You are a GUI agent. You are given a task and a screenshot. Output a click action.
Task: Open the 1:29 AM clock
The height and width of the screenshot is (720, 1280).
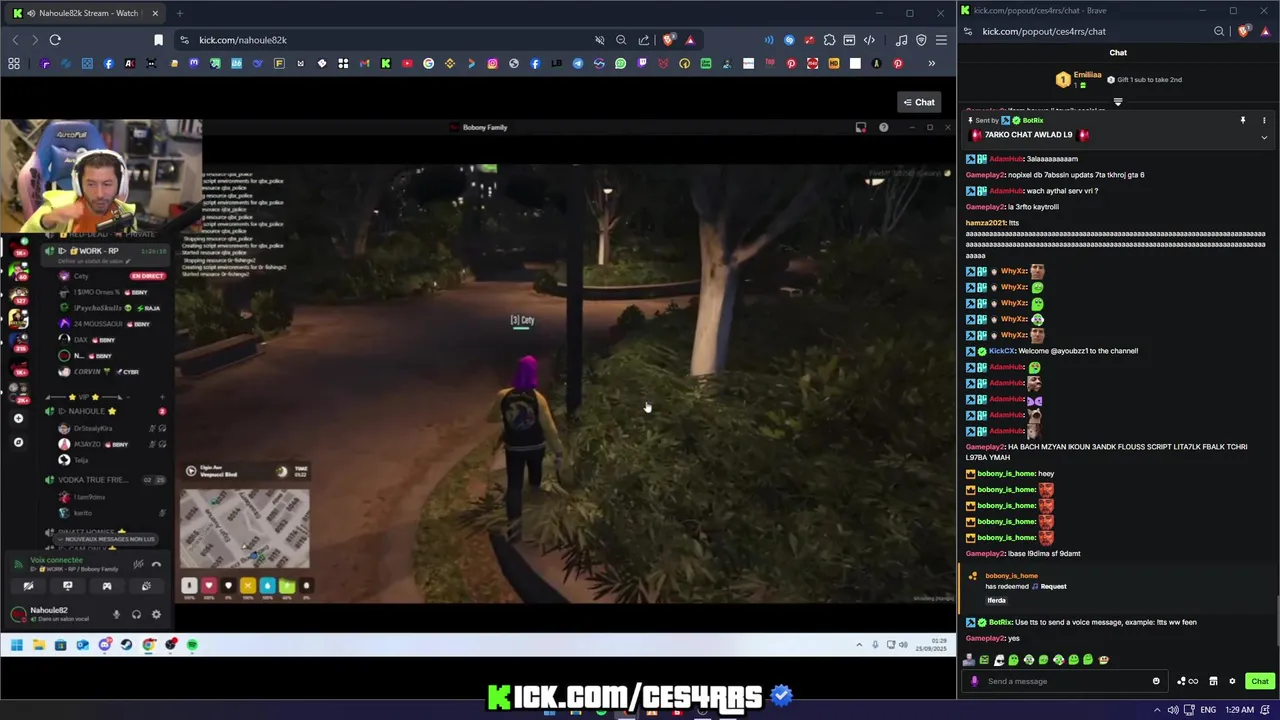pos(1239,710)
